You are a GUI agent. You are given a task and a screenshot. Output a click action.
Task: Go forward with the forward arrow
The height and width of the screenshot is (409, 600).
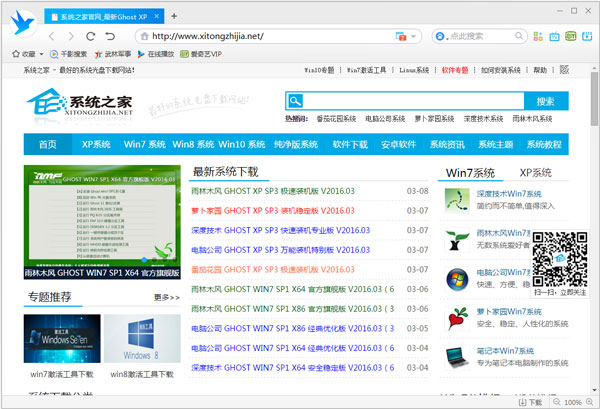[71, 36]
